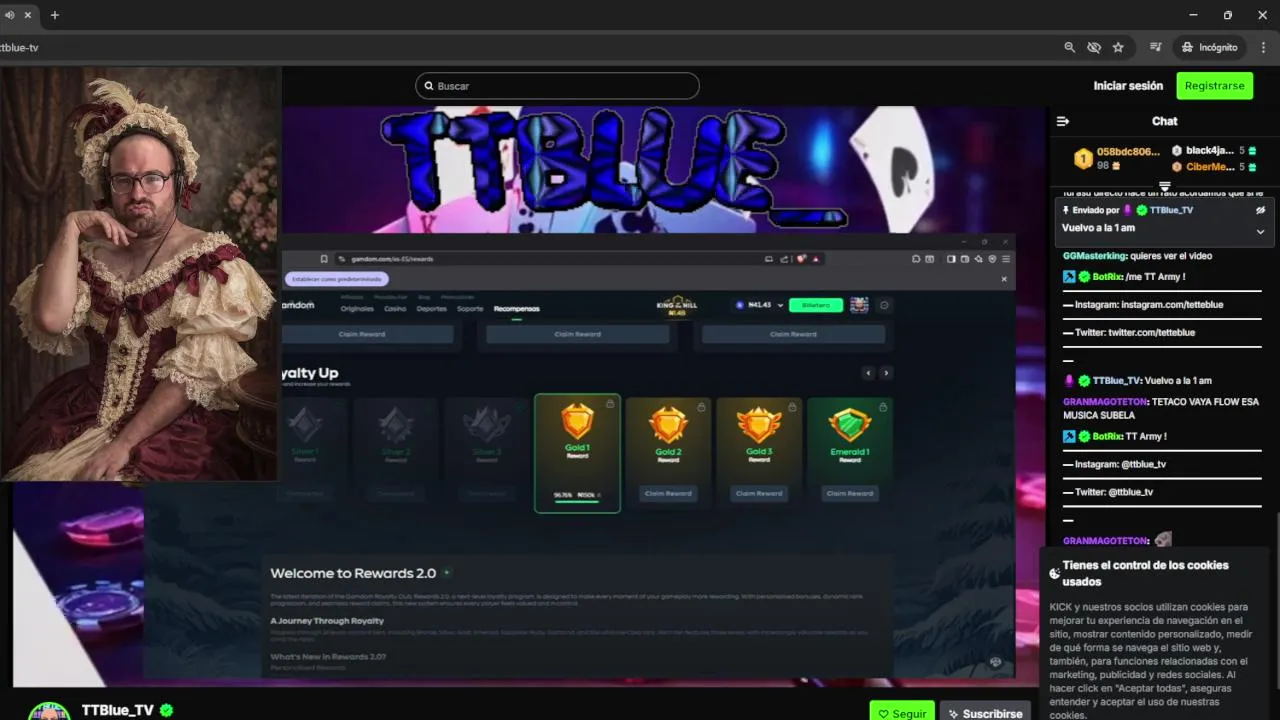1280x720 pixels.
Task: Expand the balance dropdown arrow in Gamdom header
Action: (780, 305)
